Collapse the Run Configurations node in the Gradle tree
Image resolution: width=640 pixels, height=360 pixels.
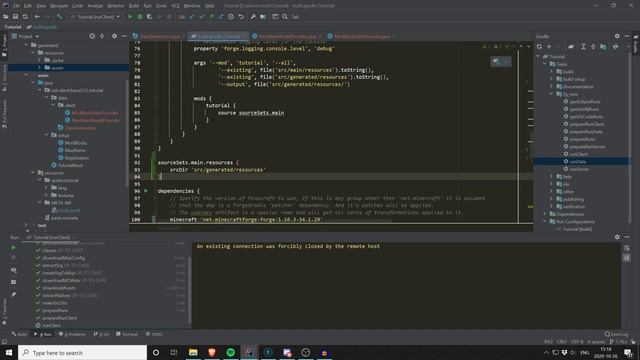click(x=545, y=222)
